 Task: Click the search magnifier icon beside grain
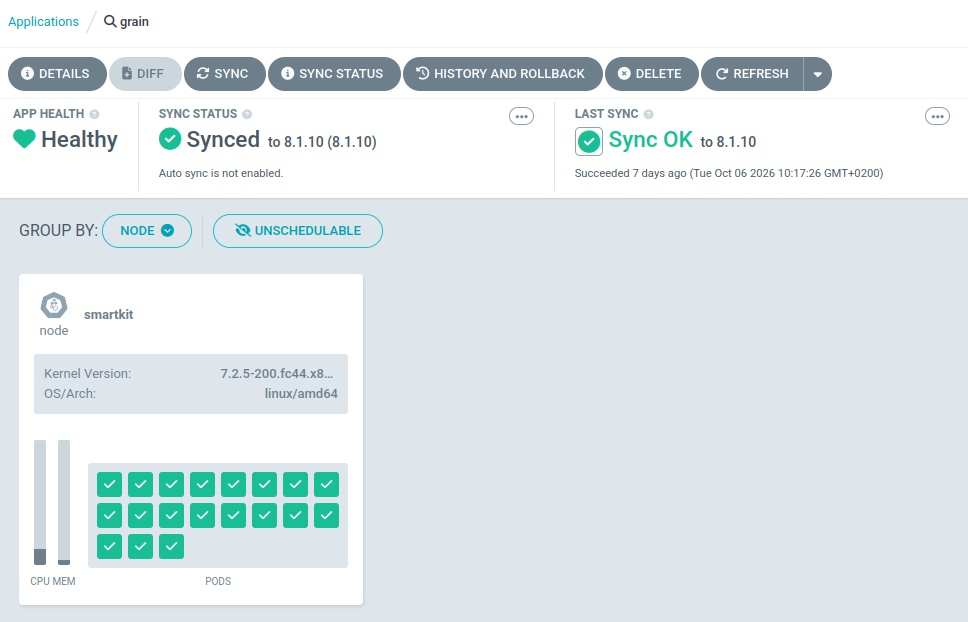(x=110, y=22)
